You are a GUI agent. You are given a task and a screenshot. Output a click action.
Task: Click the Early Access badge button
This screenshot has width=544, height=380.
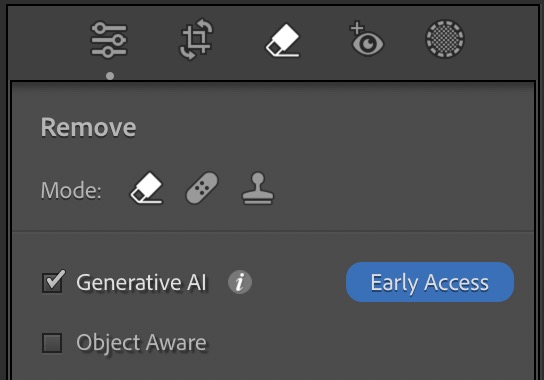point(430,282)
